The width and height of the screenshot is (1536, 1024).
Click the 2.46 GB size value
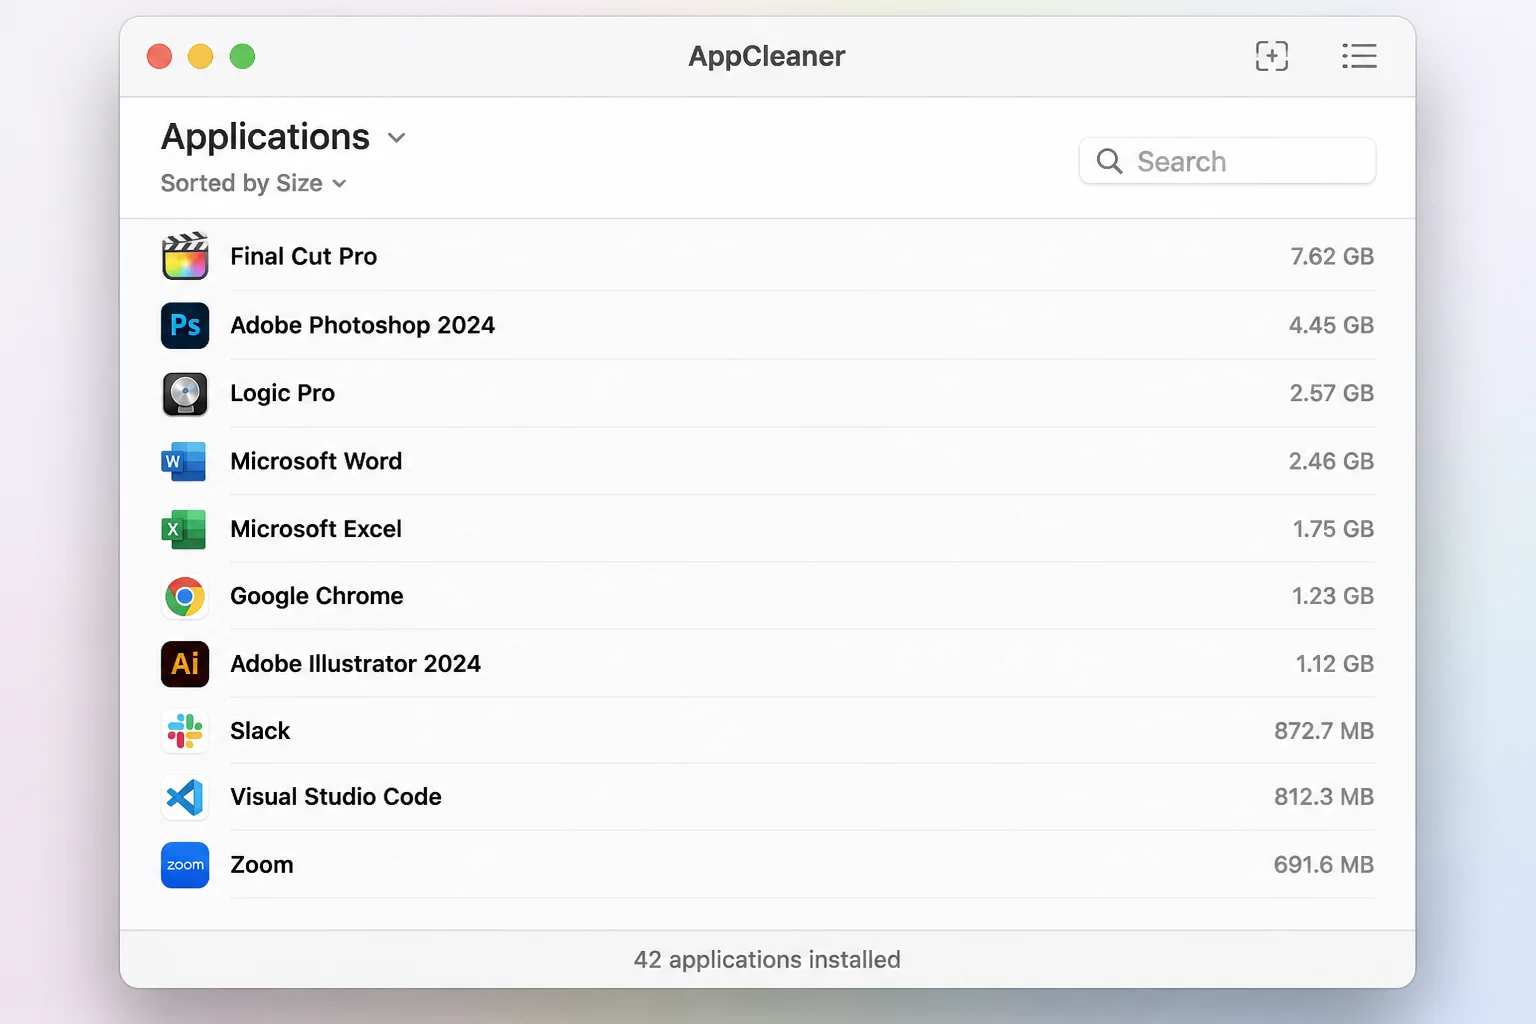click(x=1331, y=461)
